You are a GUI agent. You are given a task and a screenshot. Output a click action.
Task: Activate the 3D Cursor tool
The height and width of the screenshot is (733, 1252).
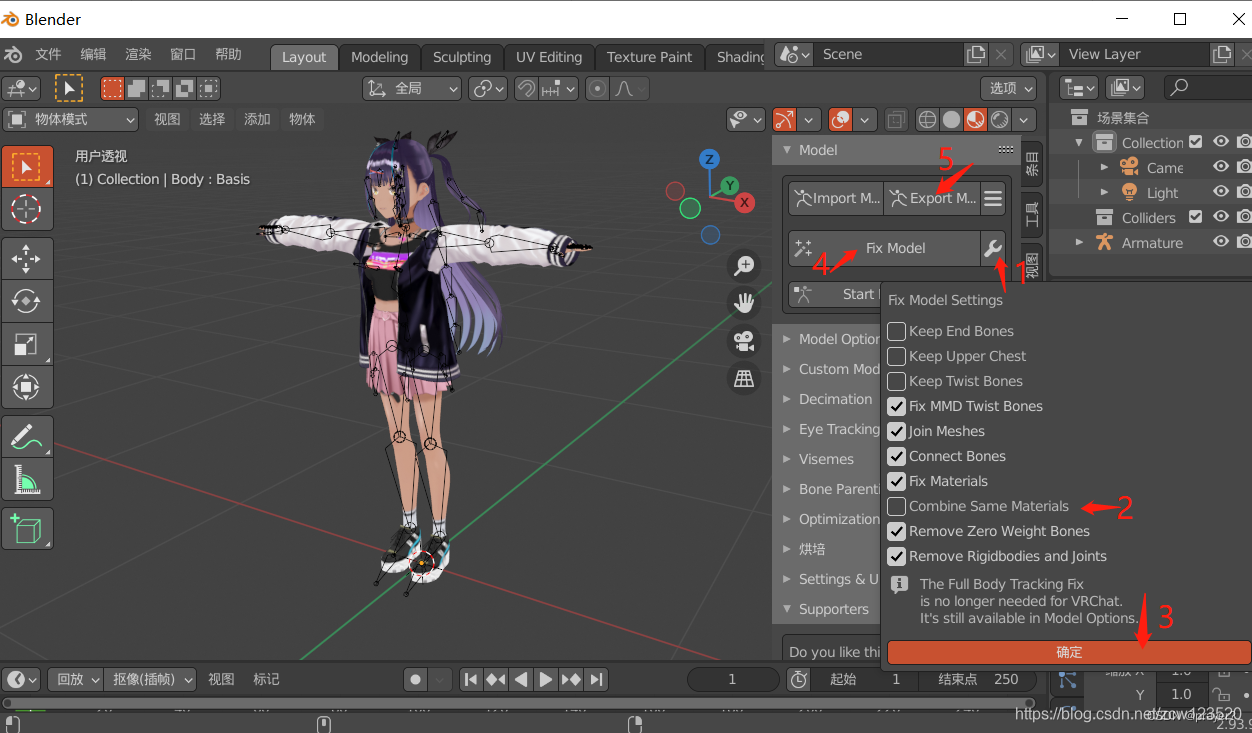click(26, 209)
